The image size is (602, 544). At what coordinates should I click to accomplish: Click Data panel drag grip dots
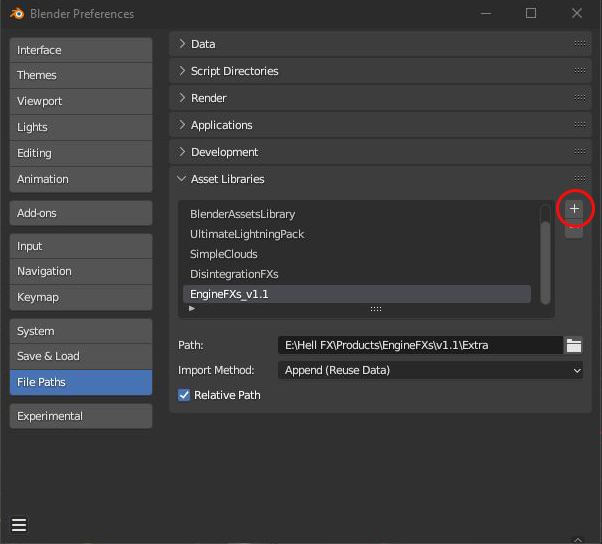(x=580, y=44)
